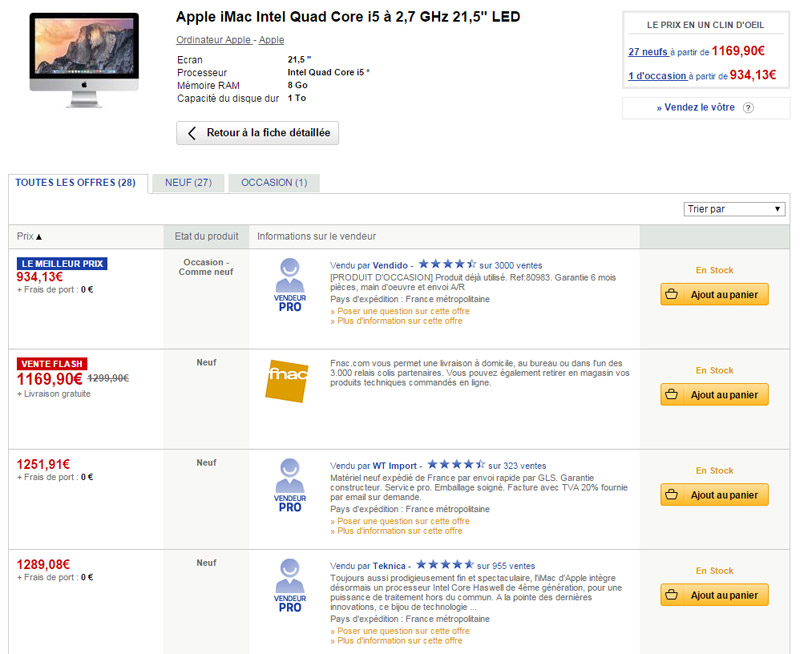This screenshot has height=654, width=800.
Task: Switch to the OCCASION (1) tab
Action: [274, 183]
